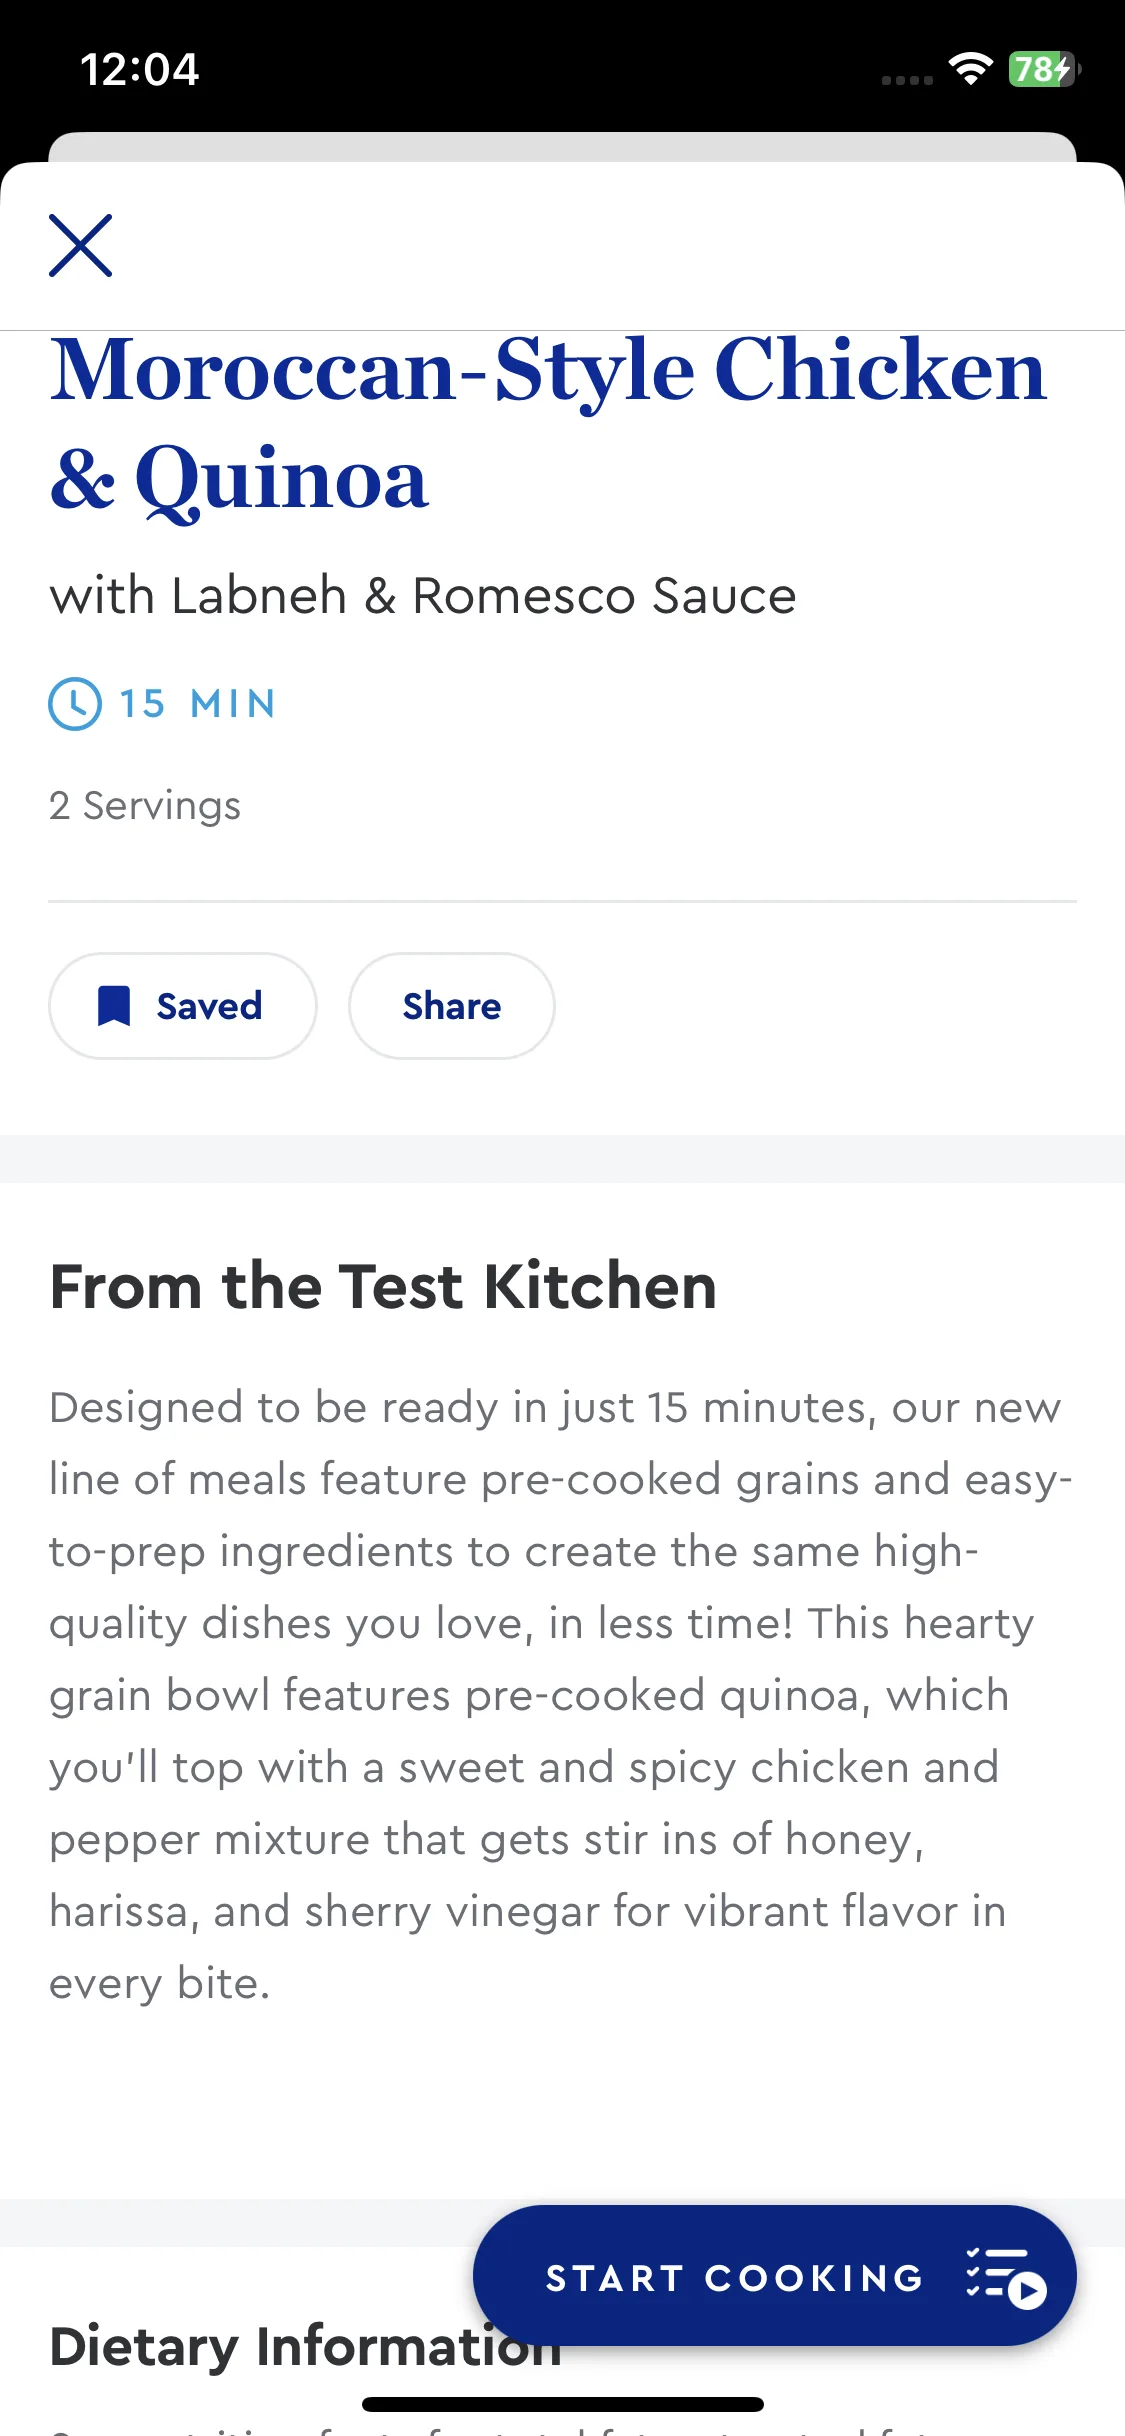Tap the Wi-Fi status icon
1125x2436 pixels.
[970, 68]
